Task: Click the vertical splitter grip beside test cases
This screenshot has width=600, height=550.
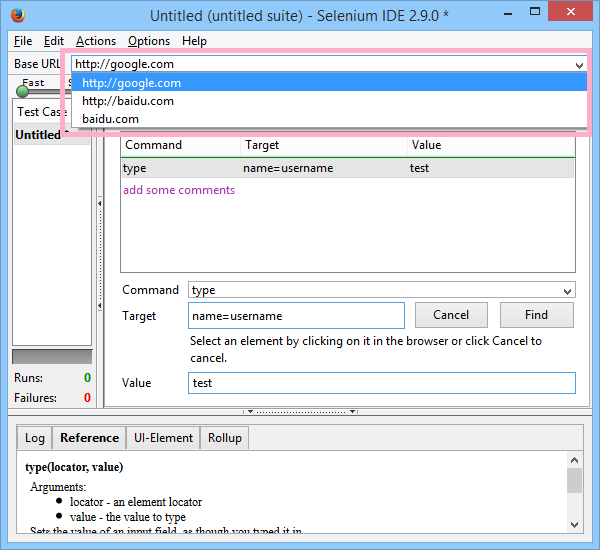Action: [100, 255]
